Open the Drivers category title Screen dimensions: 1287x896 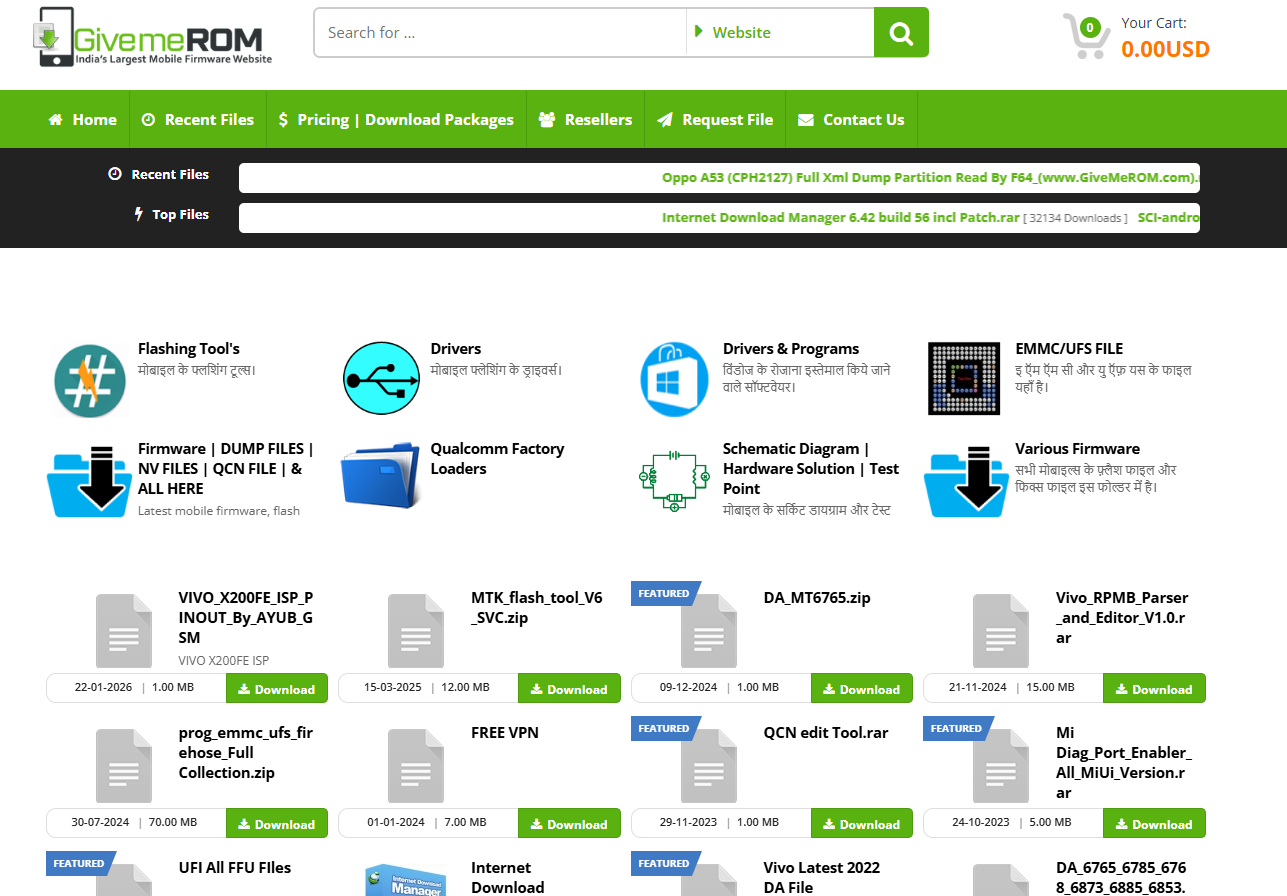click(x=456, y=349)
